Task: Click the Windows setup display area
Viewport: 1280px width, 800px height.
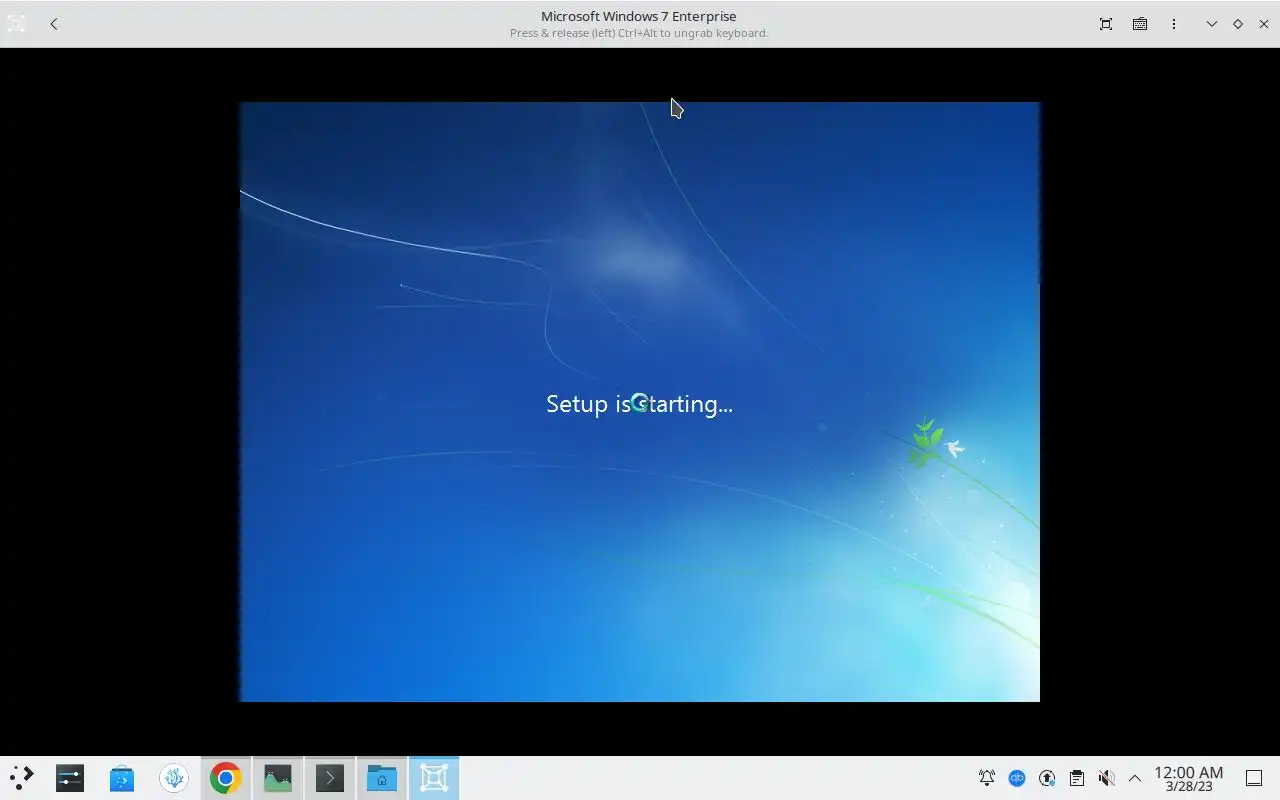Action: (640, 401)
